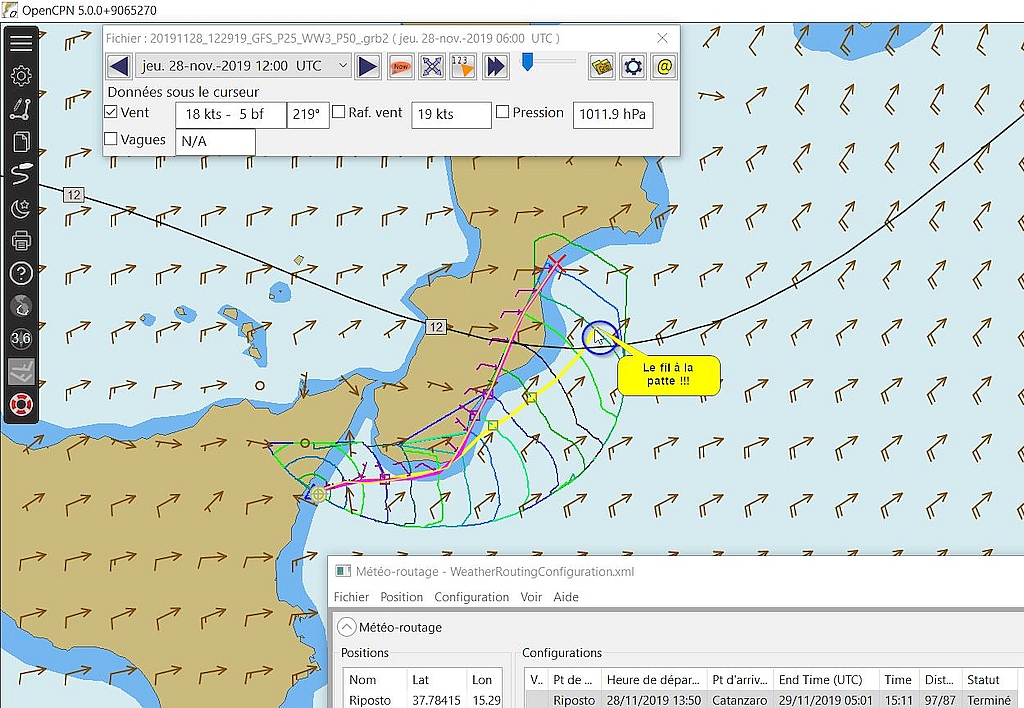Open GRIB settings gear icon

point(633,66)
